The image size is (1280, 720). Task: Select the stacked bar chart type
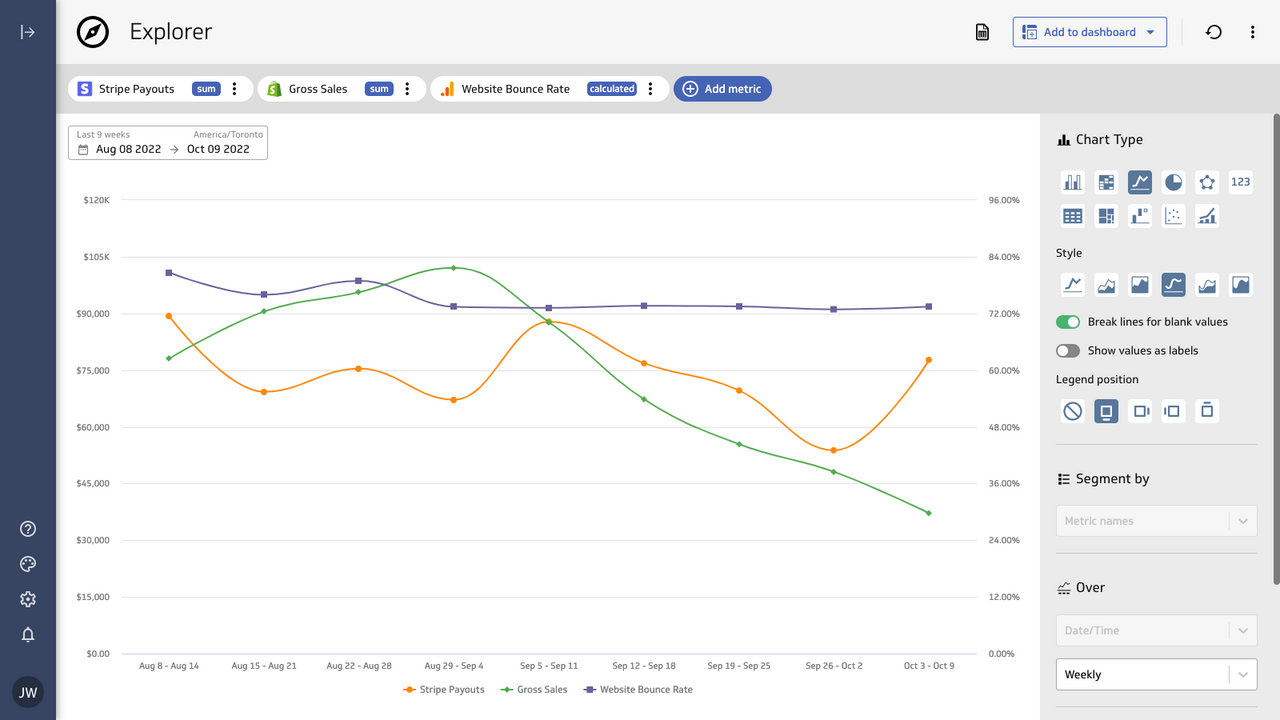pos(1106,182)
